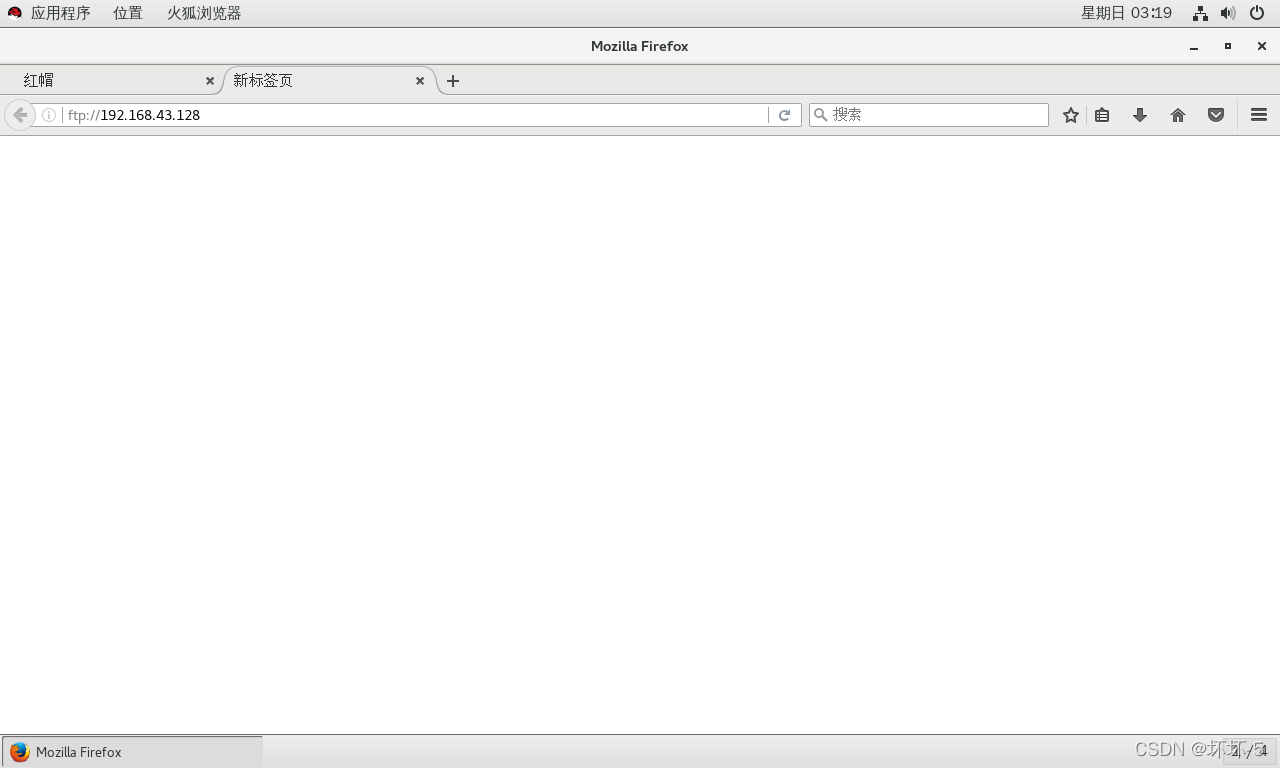Show site info for the FTP address
The width and height of the screenshot is (1280, 768).
tap(49, 115)
